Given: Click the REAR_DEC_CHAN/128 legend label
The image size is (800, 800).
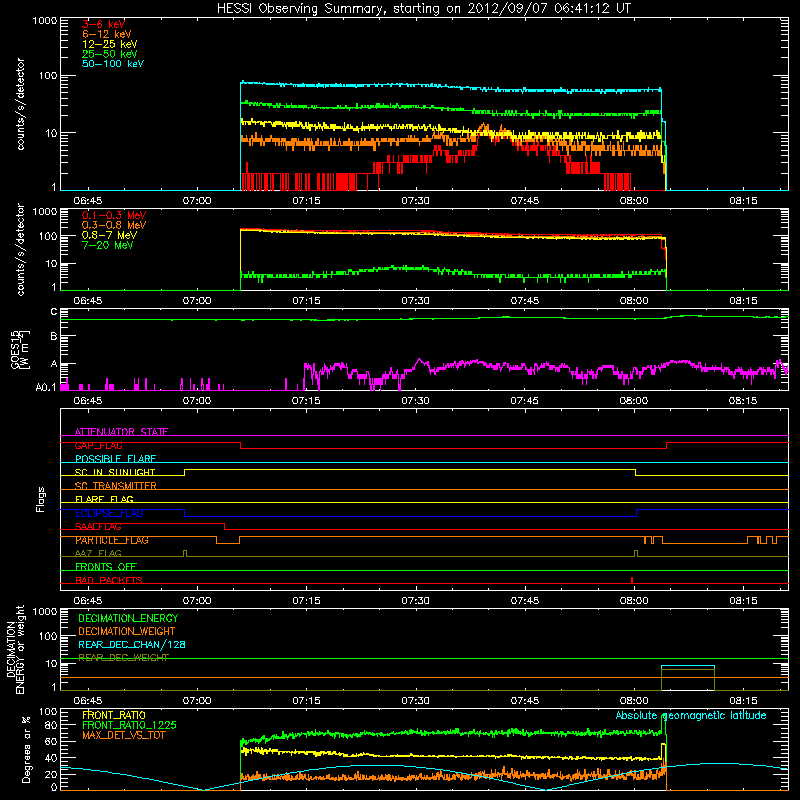Looking at the screenshot, I should coord(132,645).
